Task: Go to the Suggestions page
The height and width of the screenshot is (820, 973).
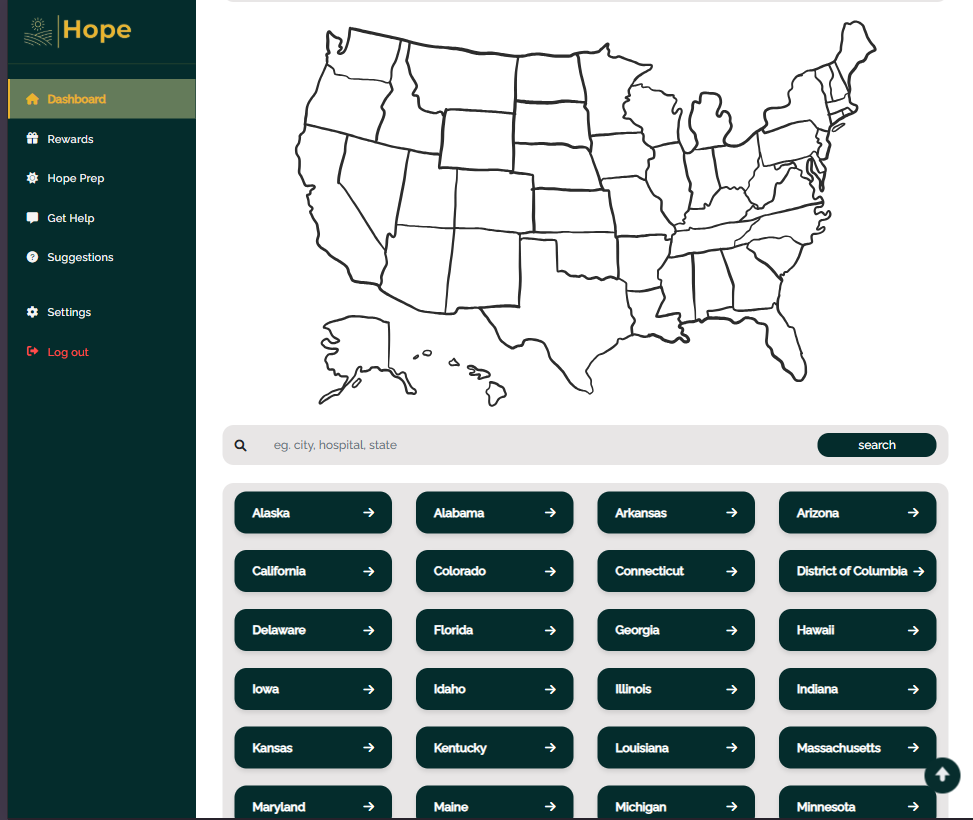Action: coord(80,257)
